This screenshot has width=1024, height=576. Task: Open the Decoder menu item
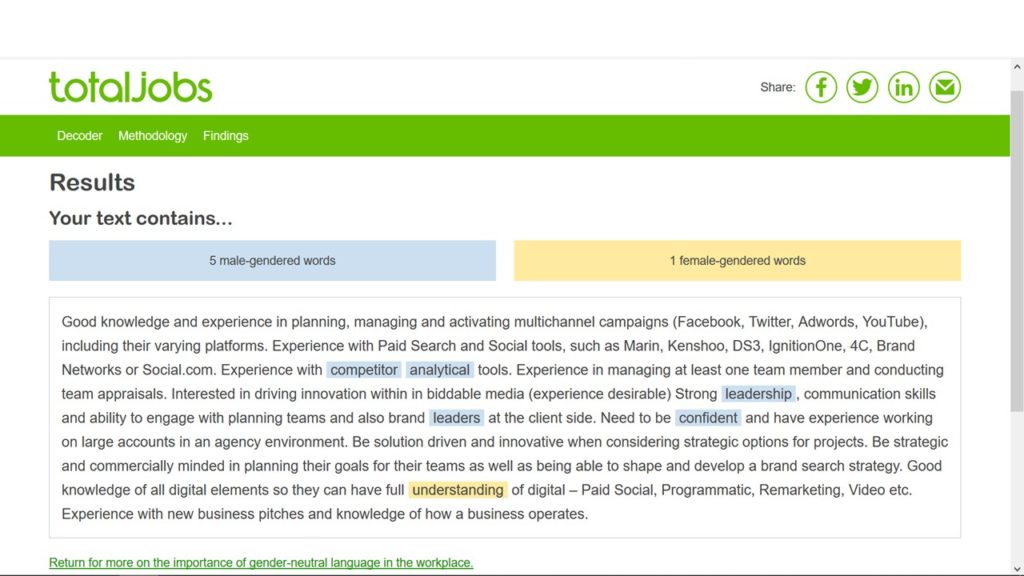tap(80, 136)
